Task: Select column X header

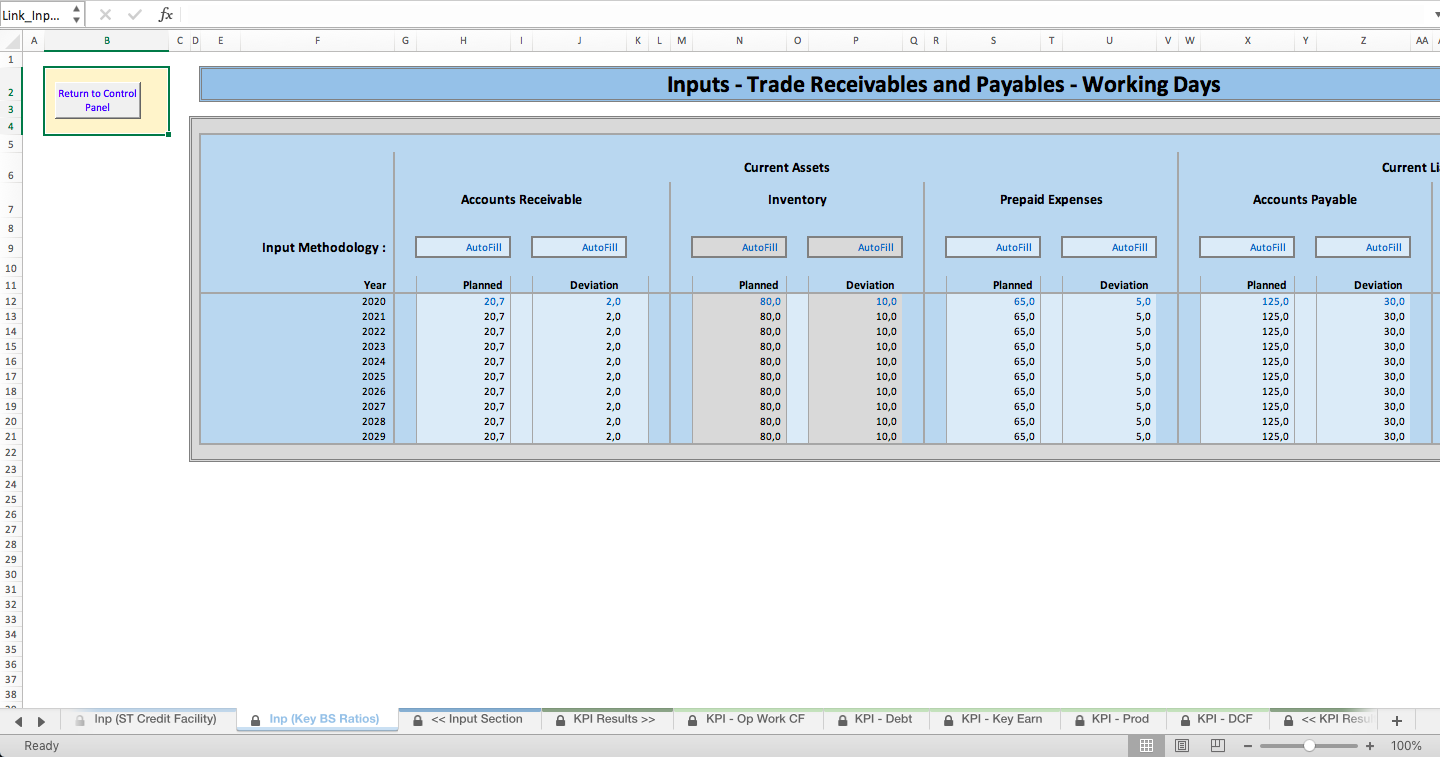Action: click(x=1248, y=41)
